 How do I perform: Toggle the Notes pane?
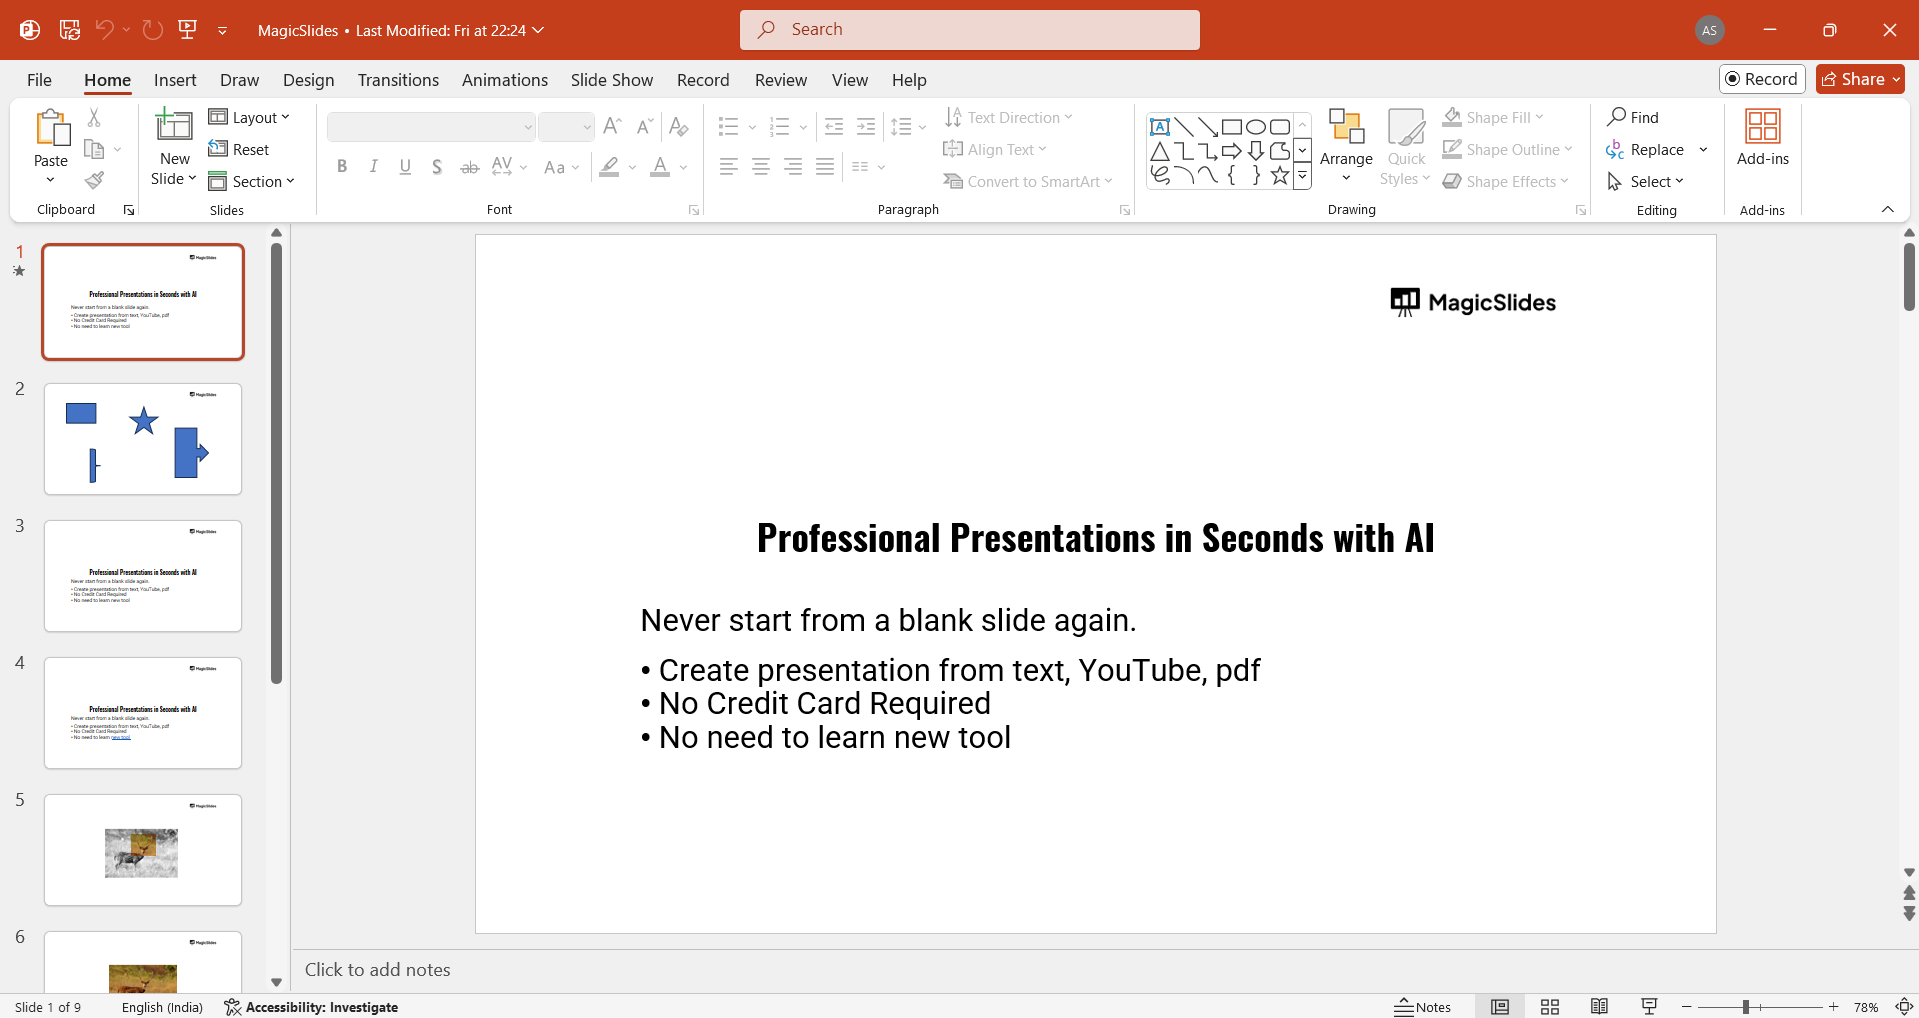pyautogui.click(x=1423, y=1007)
